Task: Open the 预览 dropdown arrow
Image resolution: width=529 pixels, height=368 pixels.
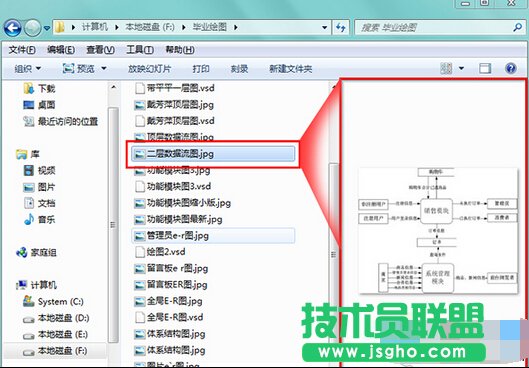Action: 104,69
